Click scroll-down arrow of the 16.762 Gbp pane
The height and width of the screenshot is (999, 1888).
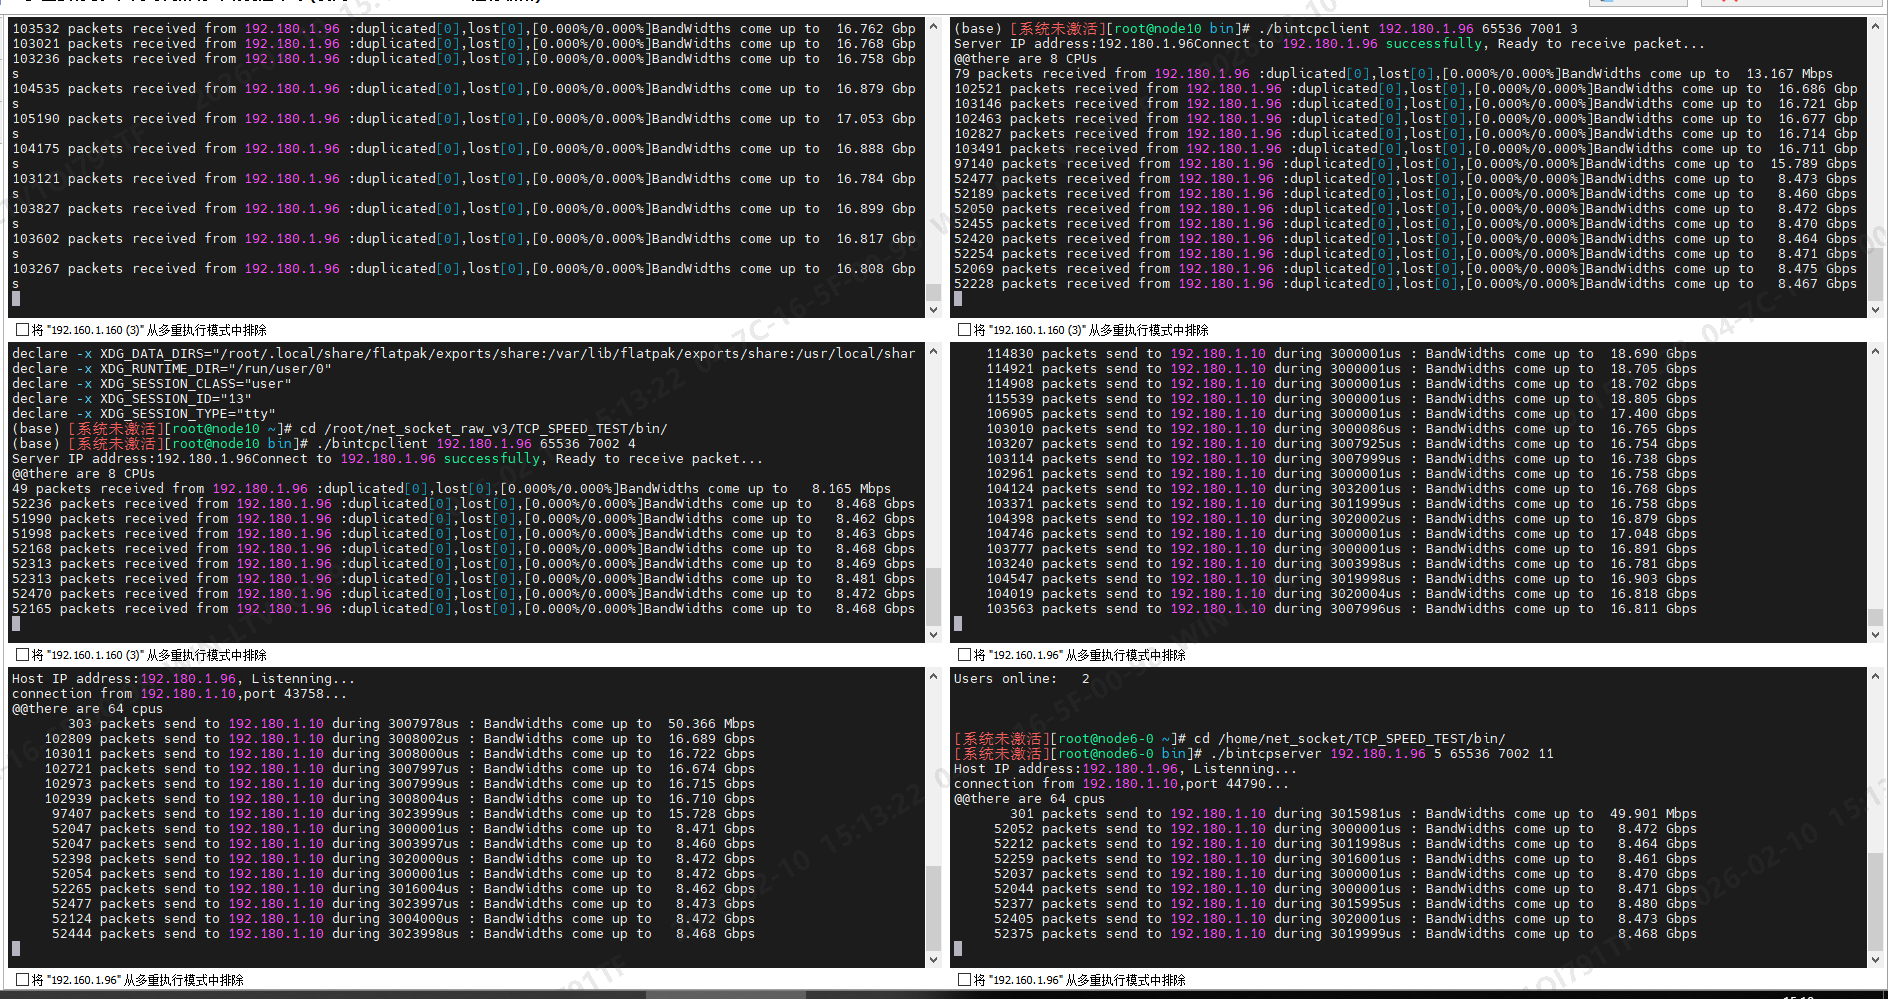[x=933, y=310]
